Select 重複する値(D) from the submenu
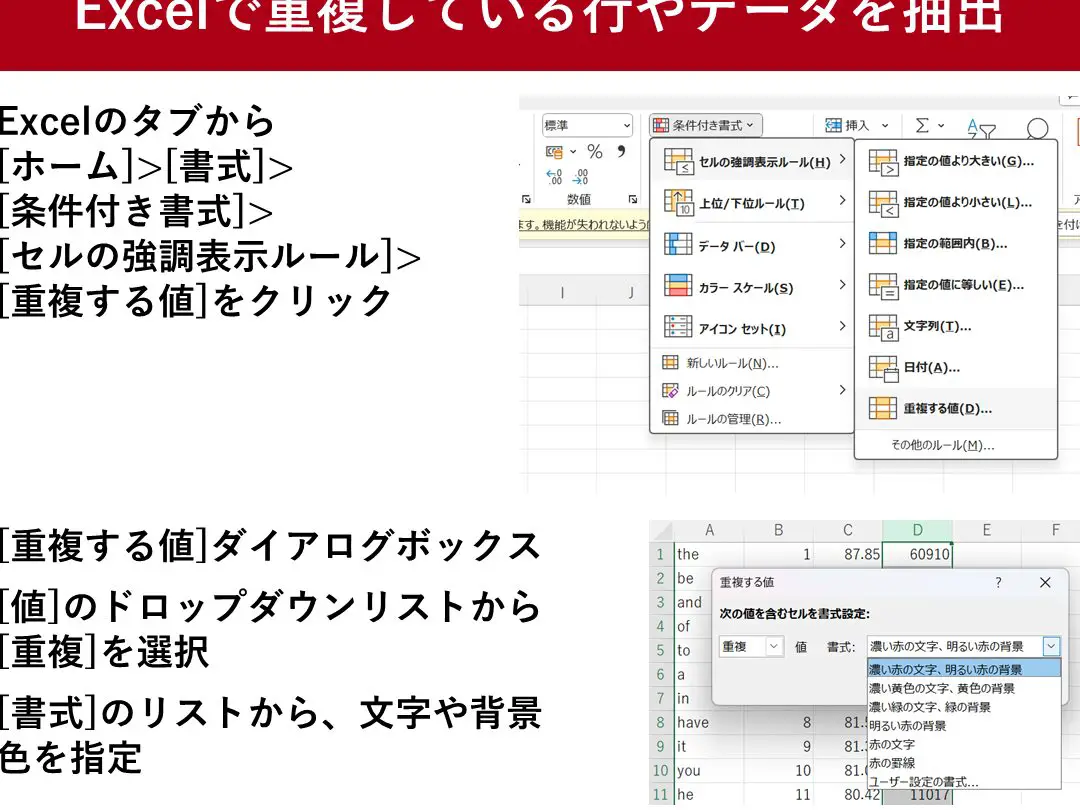This screenshot has height=810, width=1080. click(947, 408)
